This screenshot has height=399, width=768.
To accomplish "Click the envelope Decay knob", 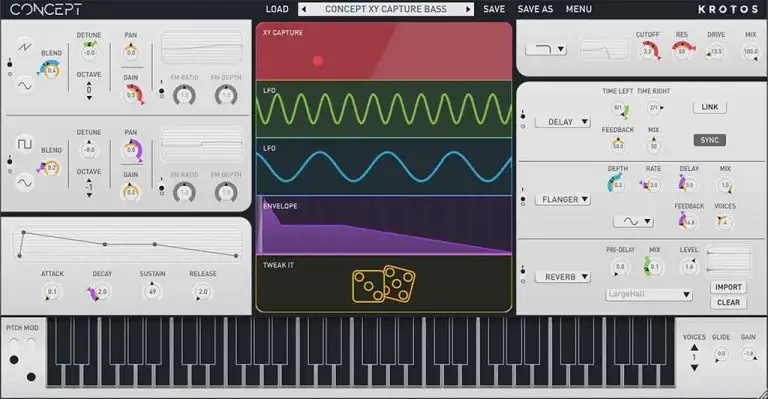I will point(101,292).
